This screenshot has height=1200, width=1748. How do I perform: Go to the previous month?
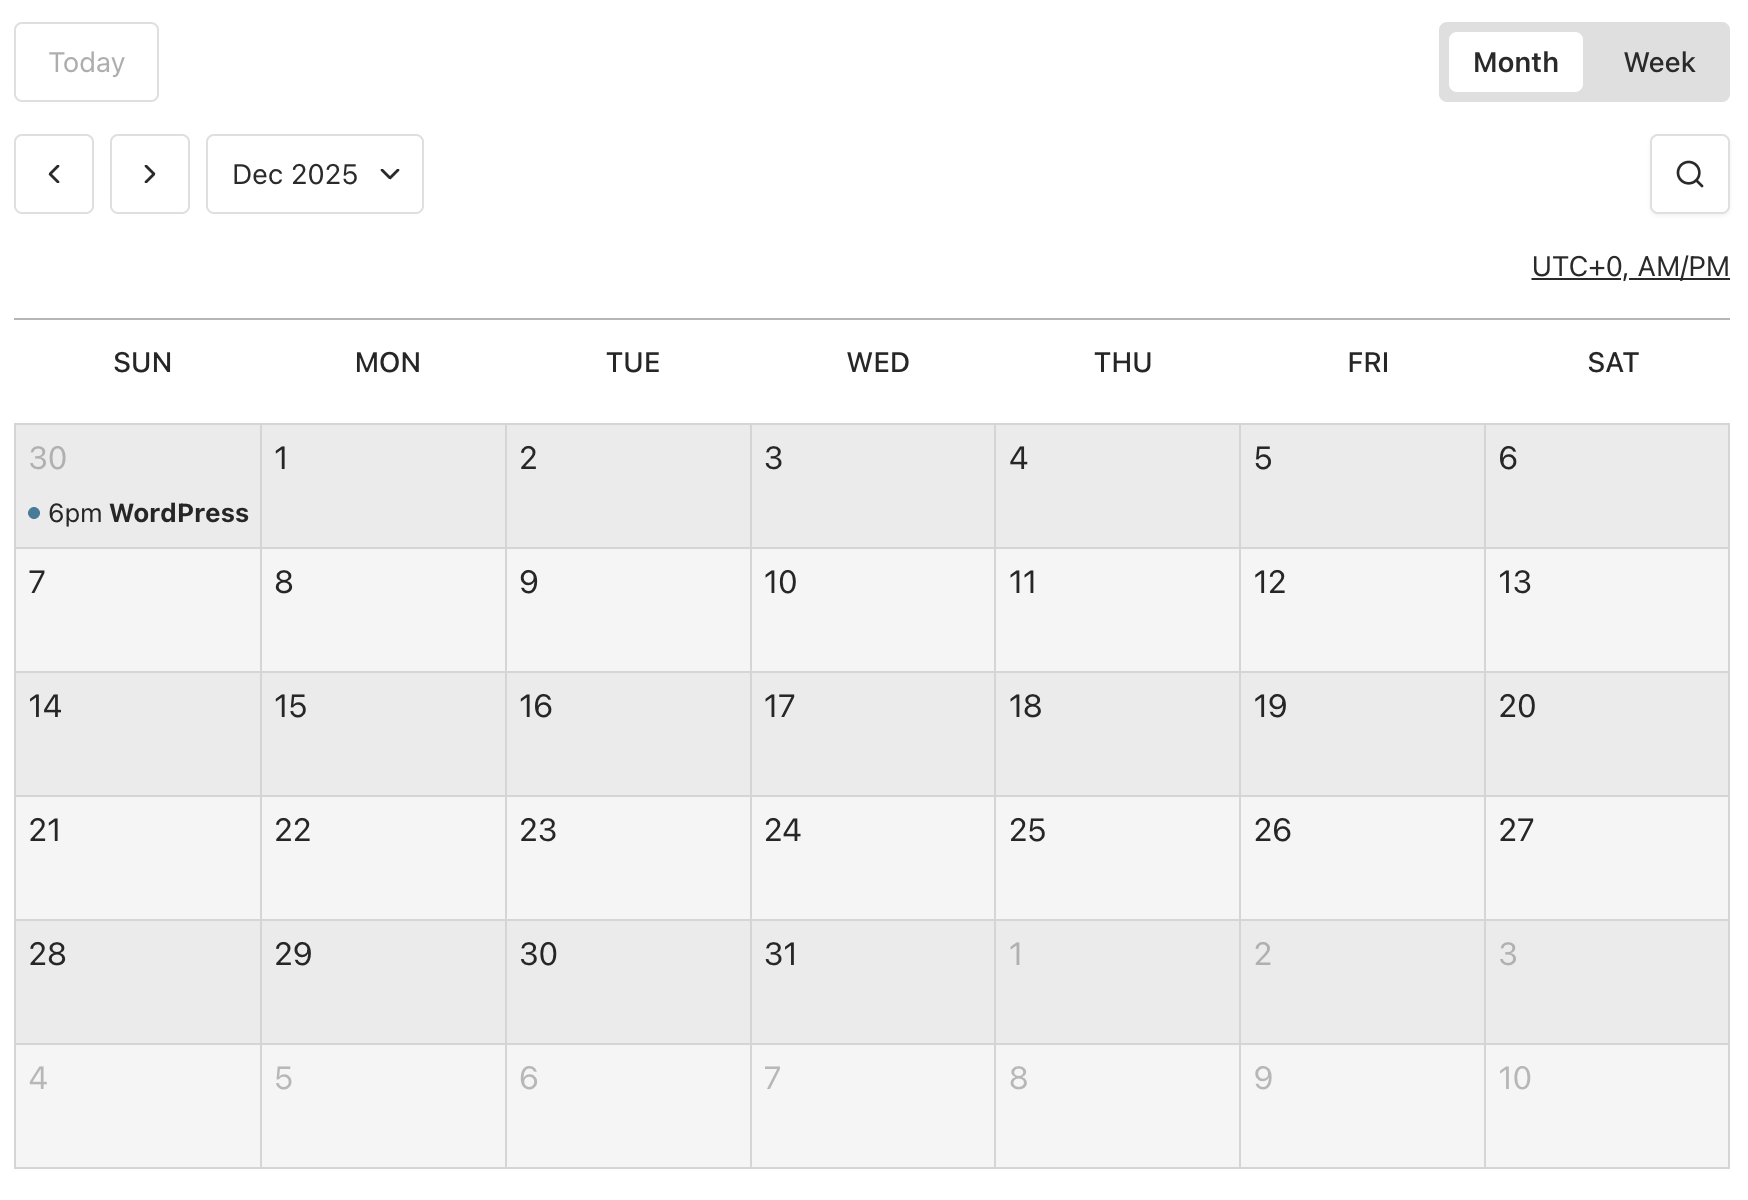click(54, 174)
